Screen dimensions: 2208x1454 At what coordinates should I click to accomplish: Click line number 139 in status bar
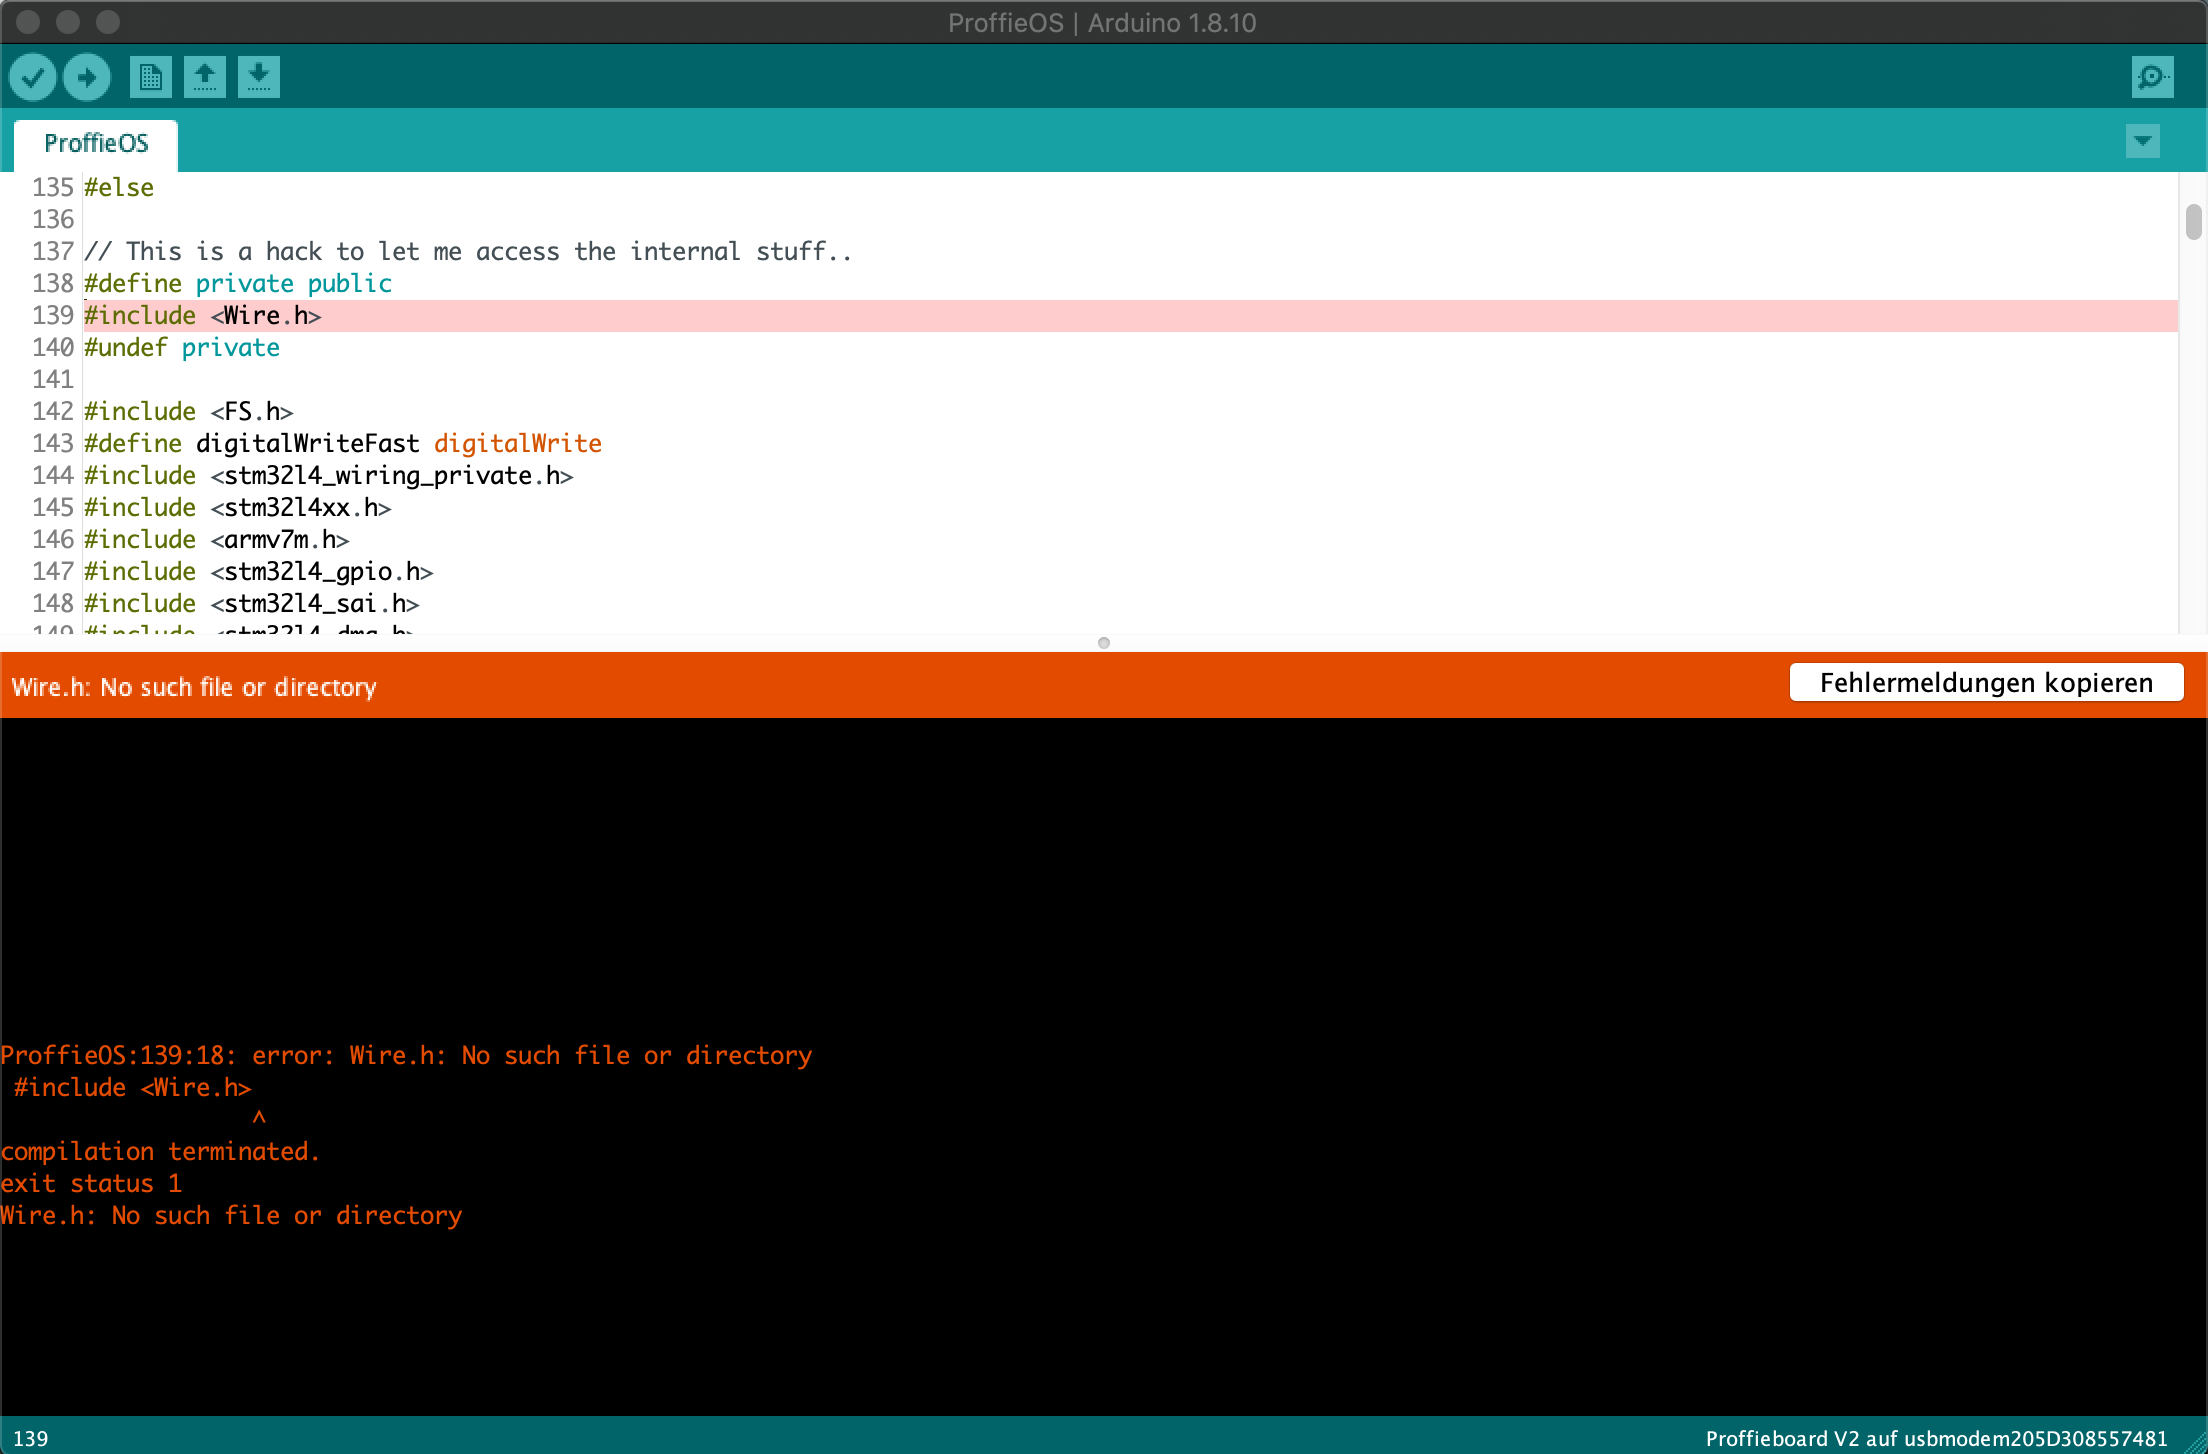tap(30, 1438)
